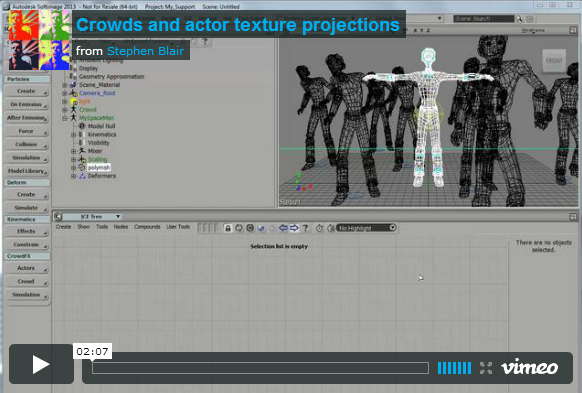Image resolution: width=582 pixels, height=393 pixels.
Task: Open Vimeo via the vimeo logo
Action: point(529,367)
